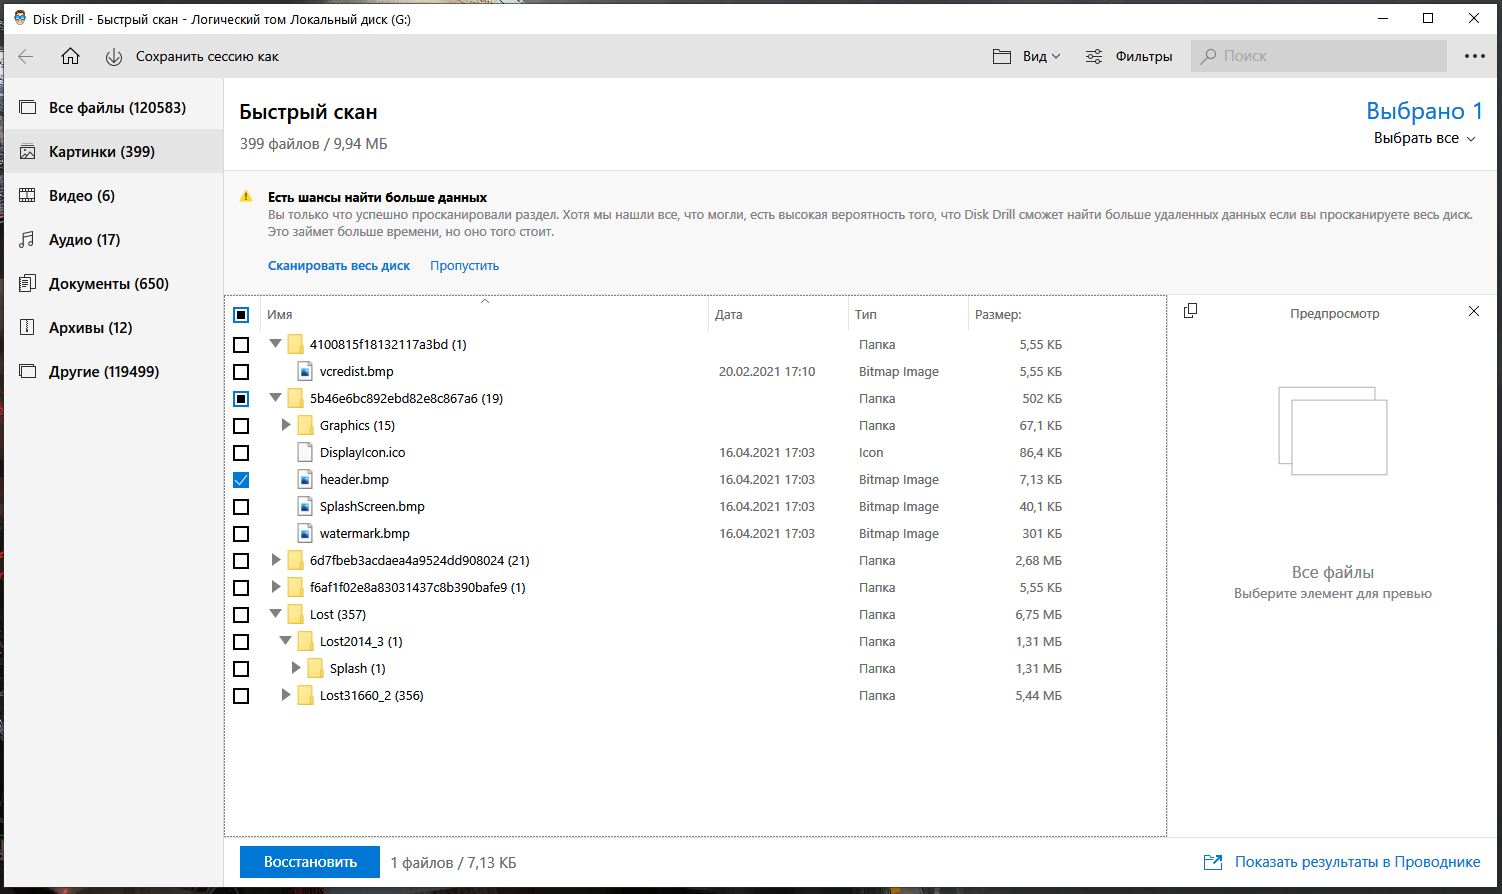Switch to Документы (650) category

114,283
